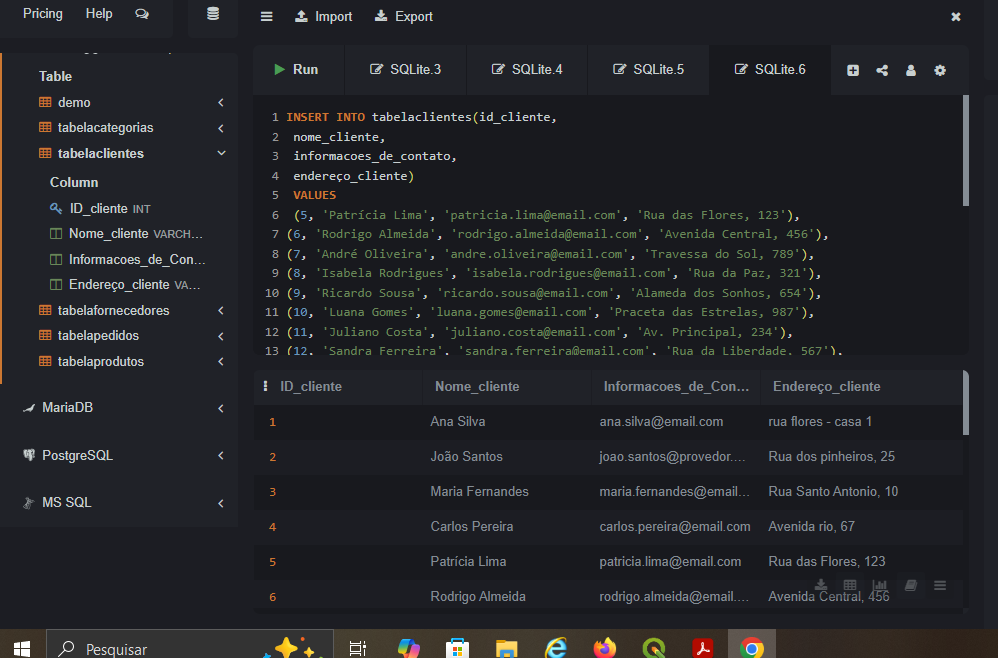Screen dimensions: 998x658
Task: Switch results to table grid view icon
Action: tap(850, 585)
